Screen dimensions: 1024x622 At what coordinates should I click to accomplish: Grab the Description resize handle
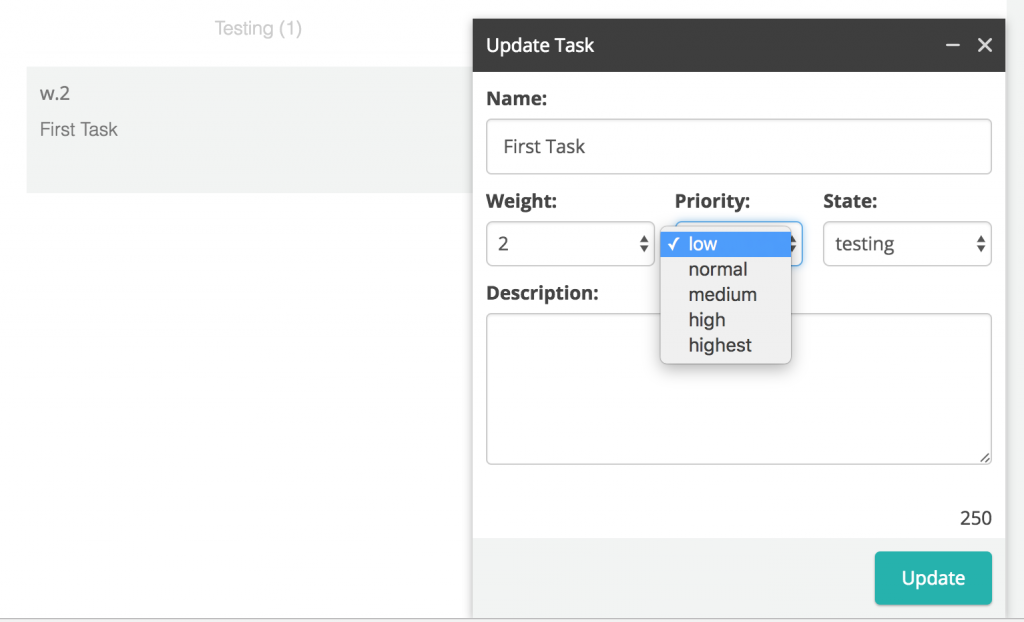point(985,458)
